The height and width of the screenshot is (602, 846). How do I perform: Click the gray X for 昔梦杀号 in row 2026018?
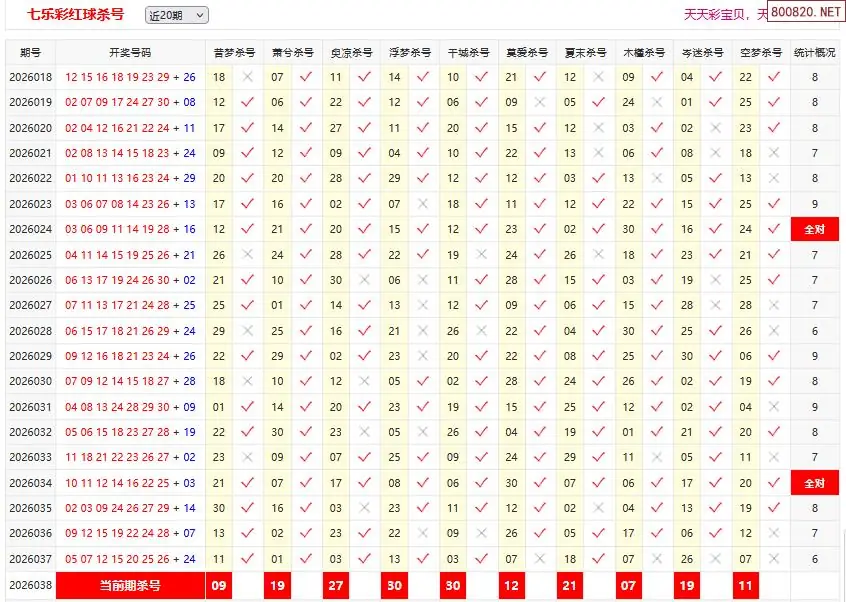(248, 77)
